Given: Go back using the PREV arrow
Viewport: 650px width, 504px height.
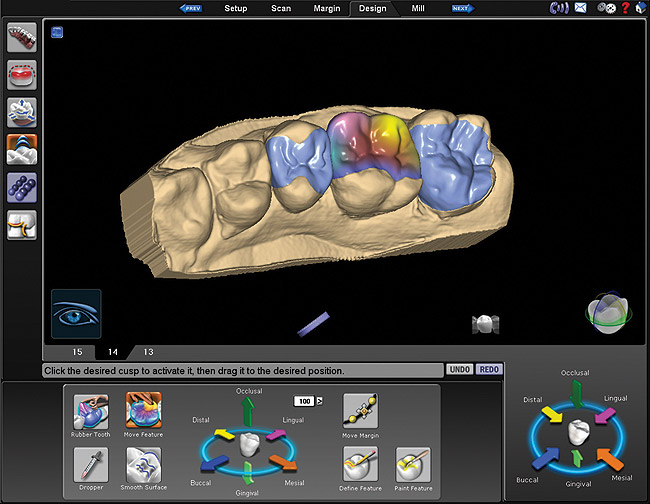Looking at the screenshot, I should (x=192, y=8).
